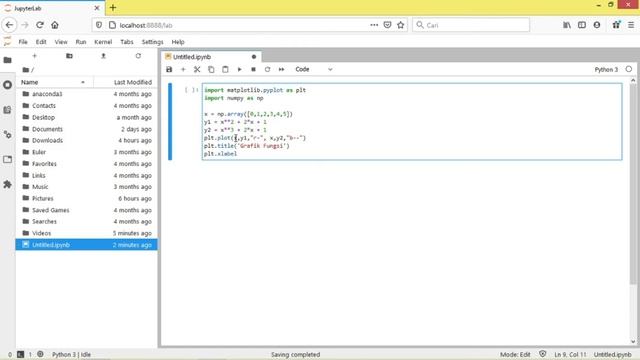Open the browser page actions ellipsis
This screenshot has width=640, height=360.
374,25
